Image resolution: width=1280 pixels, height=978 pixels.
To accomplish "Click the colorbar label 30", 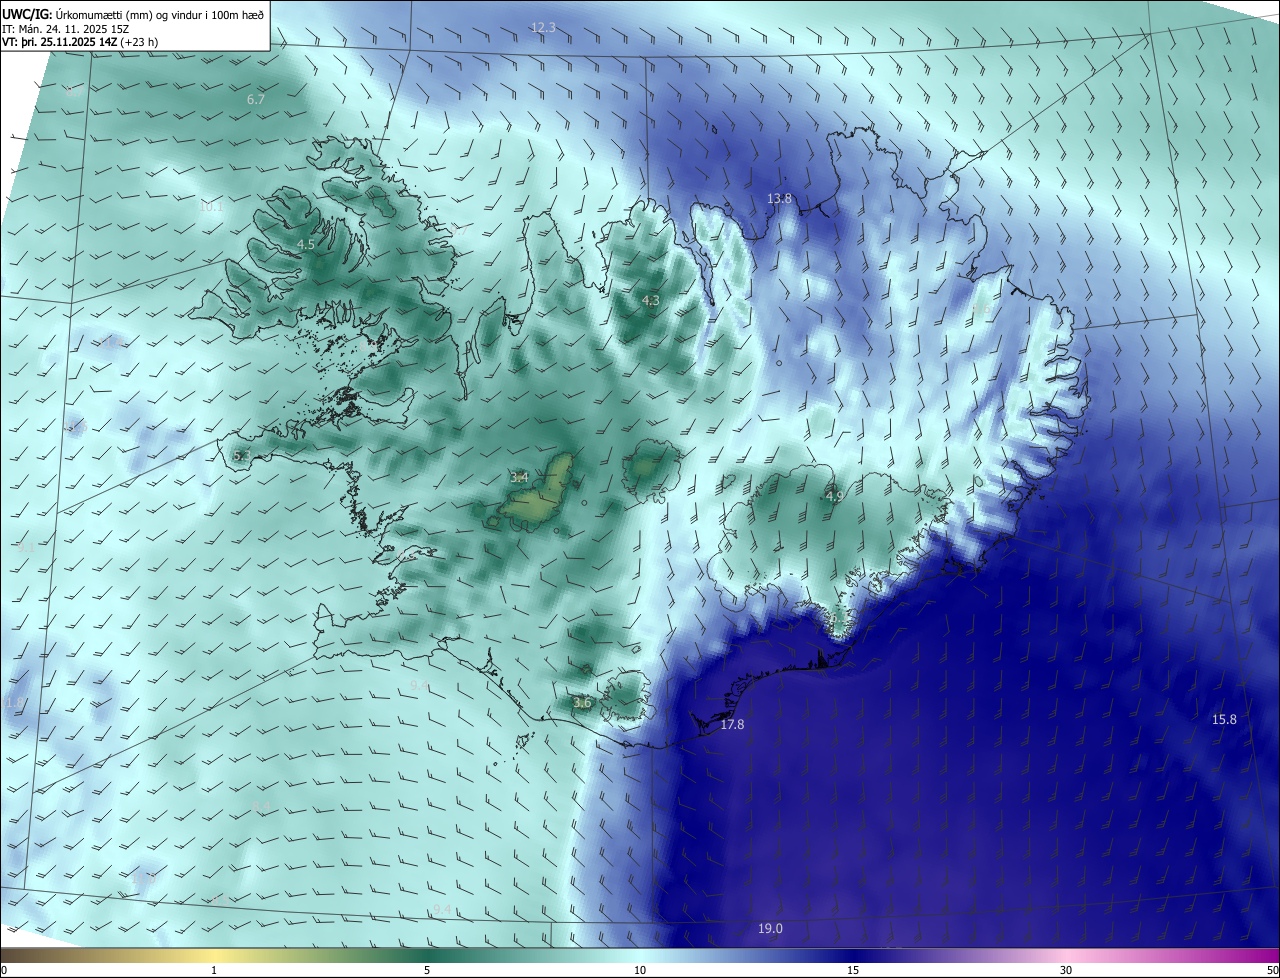I will pos(1066,970).
